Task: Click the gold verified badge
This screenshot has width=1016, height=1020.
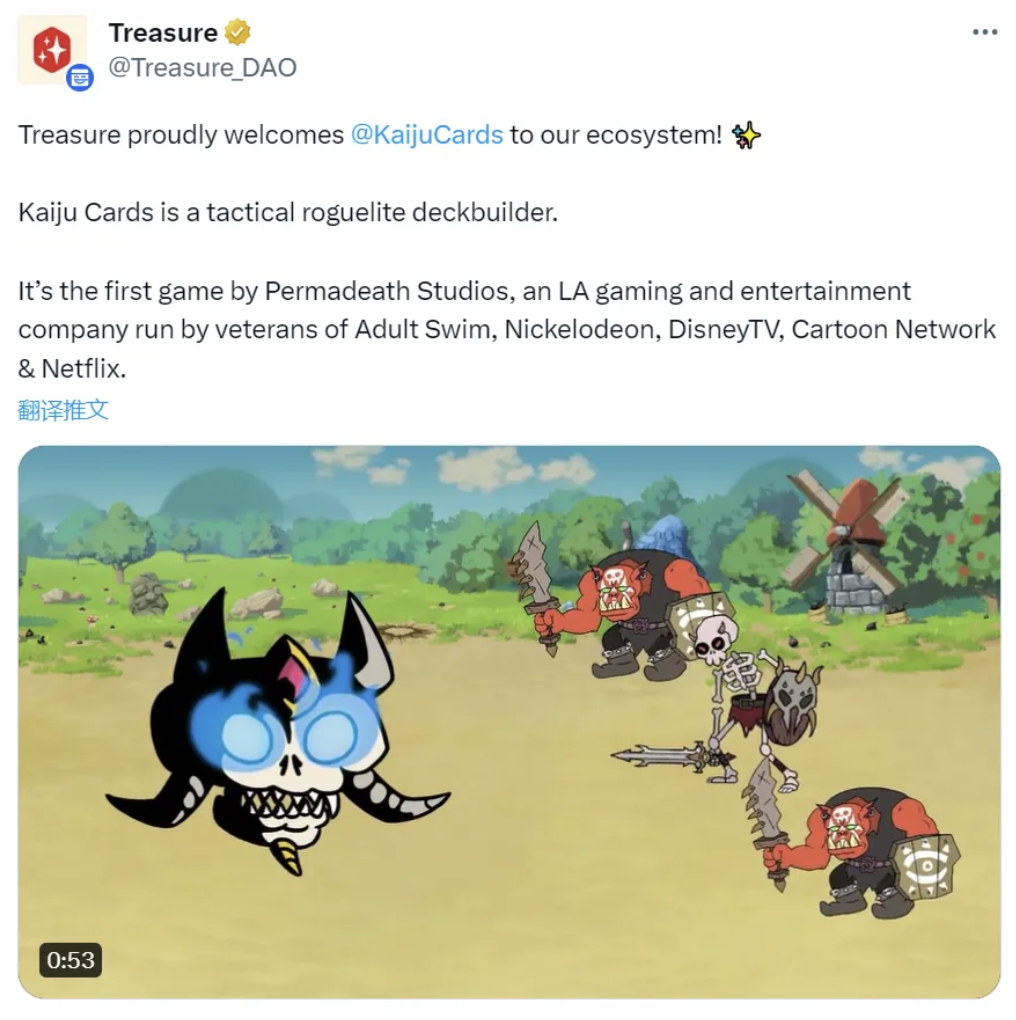Action: pyautogui.click(x=237, y=33)
